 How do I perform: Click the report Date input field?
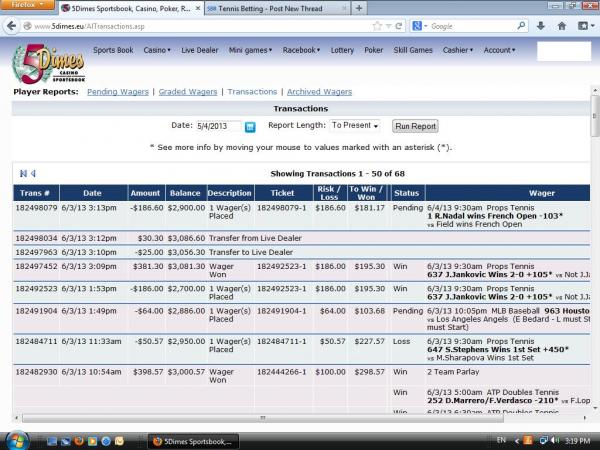click(x=218, y=127)
